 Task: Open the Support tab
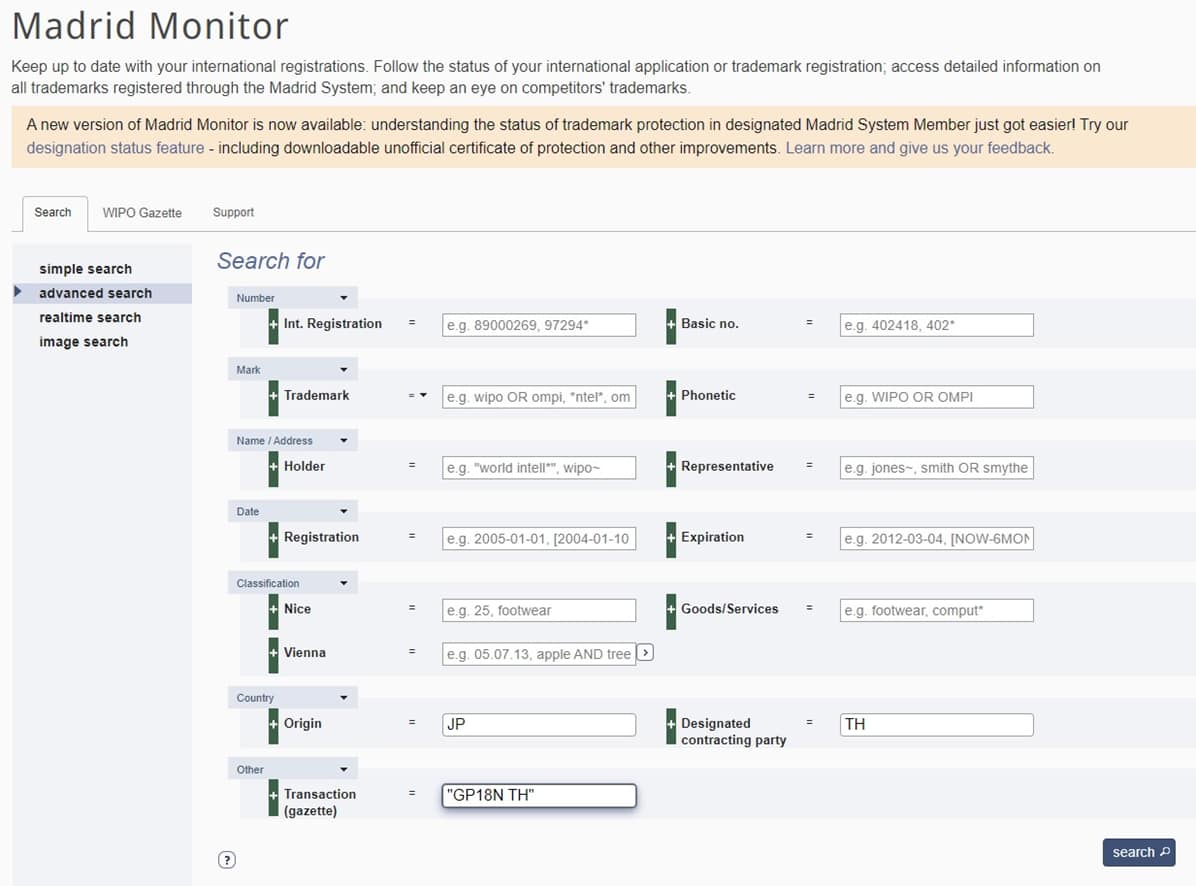[233, 213]
